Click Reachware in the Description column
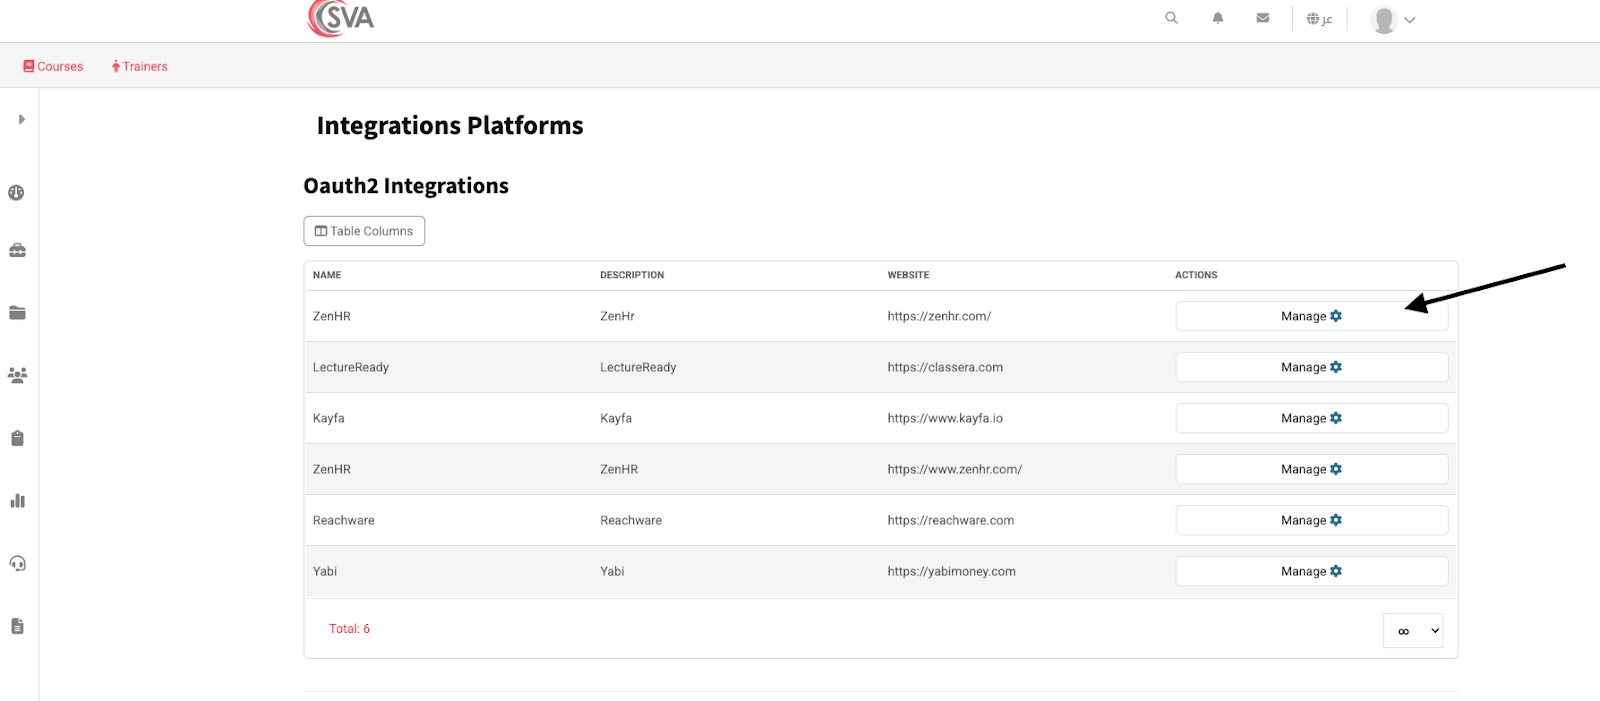1600x701 pixels. tap(631, 520)
